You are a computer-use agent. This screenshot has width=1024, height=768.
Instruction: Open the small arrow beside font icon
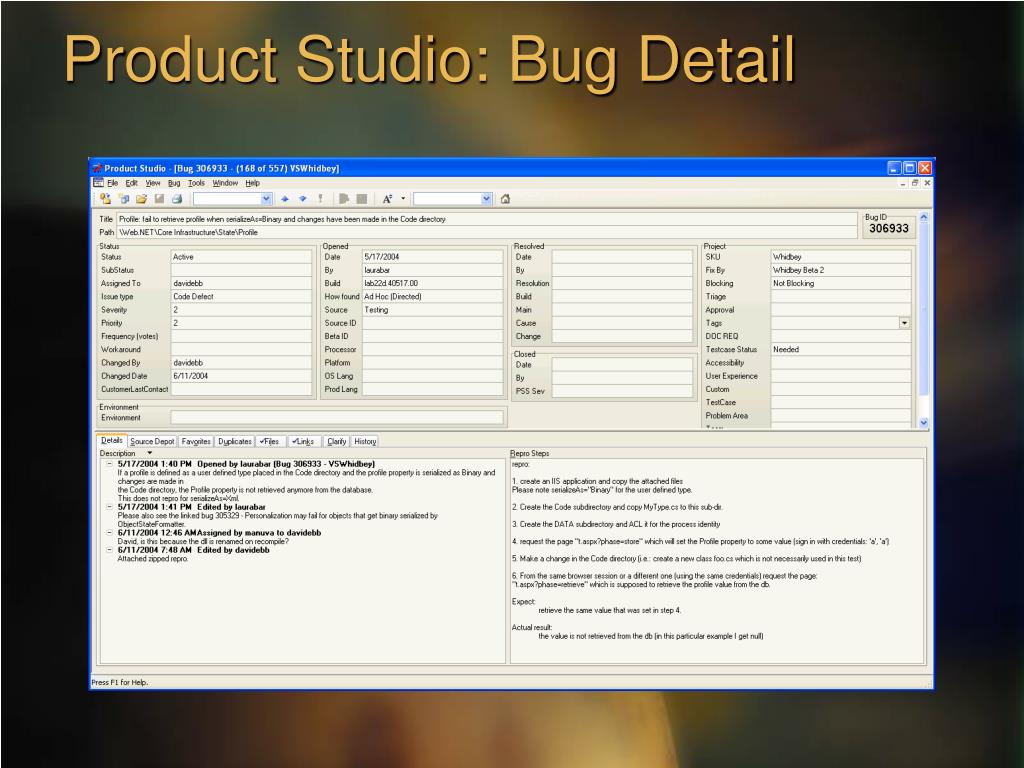[403, 199]
